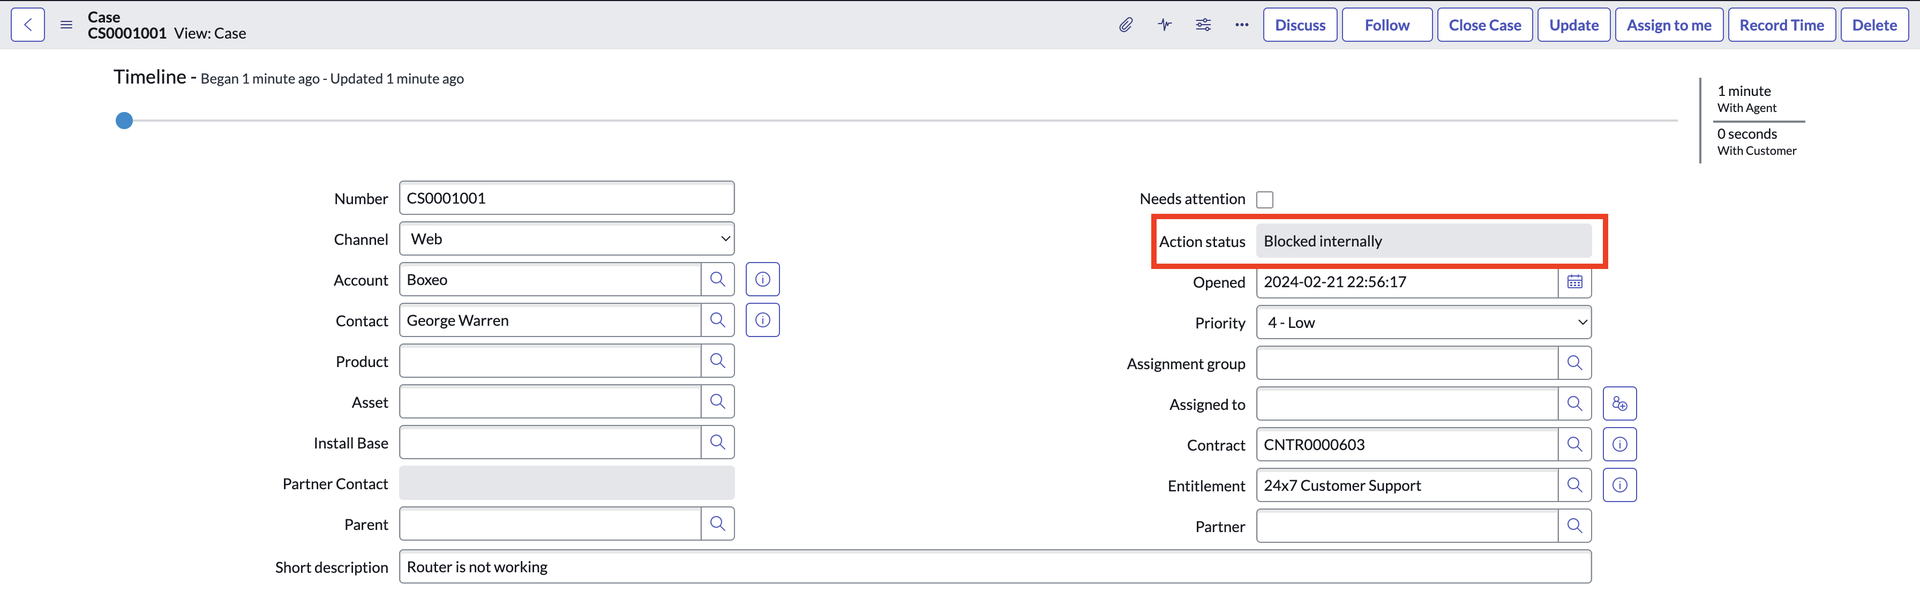Image resolution: width=1920 pixels, height=598 pixels.
Task: Look up Account using magnifier icon
Action: coord(718,280)
